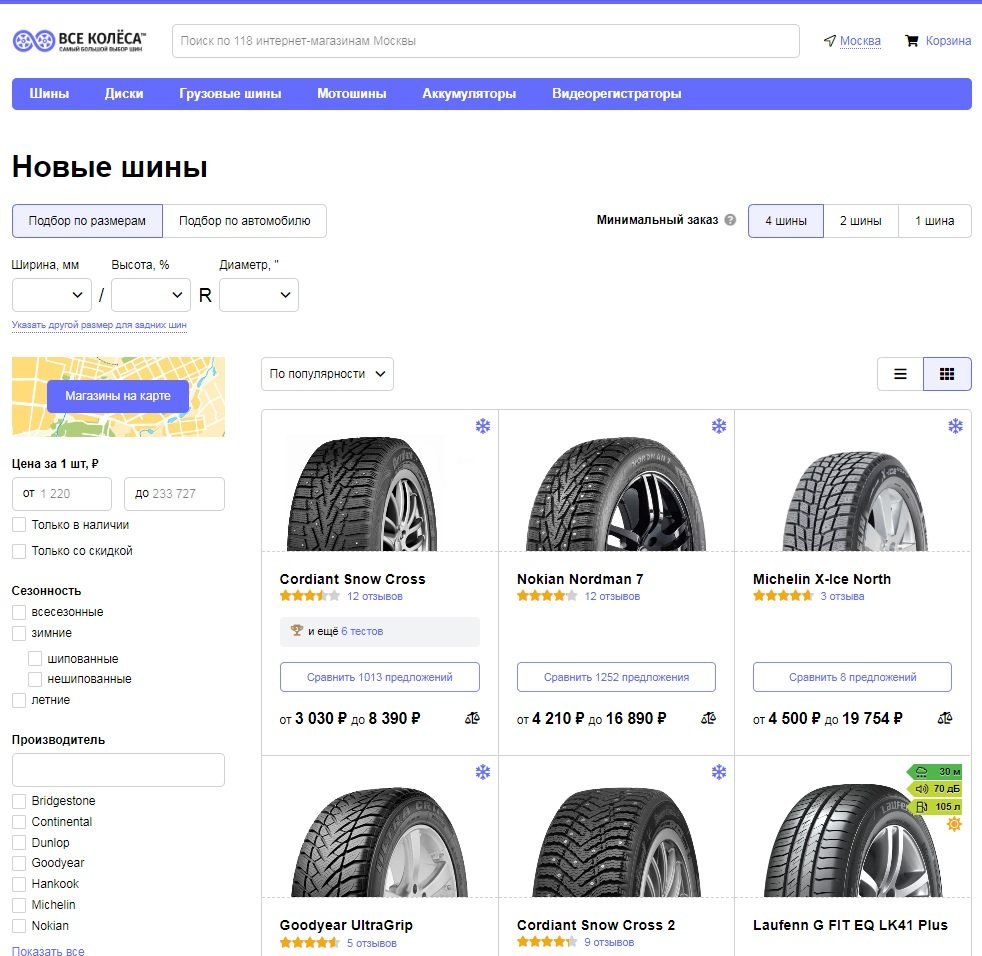
Task: Set minimum order to 2 шины
Action: click(861, 221)
